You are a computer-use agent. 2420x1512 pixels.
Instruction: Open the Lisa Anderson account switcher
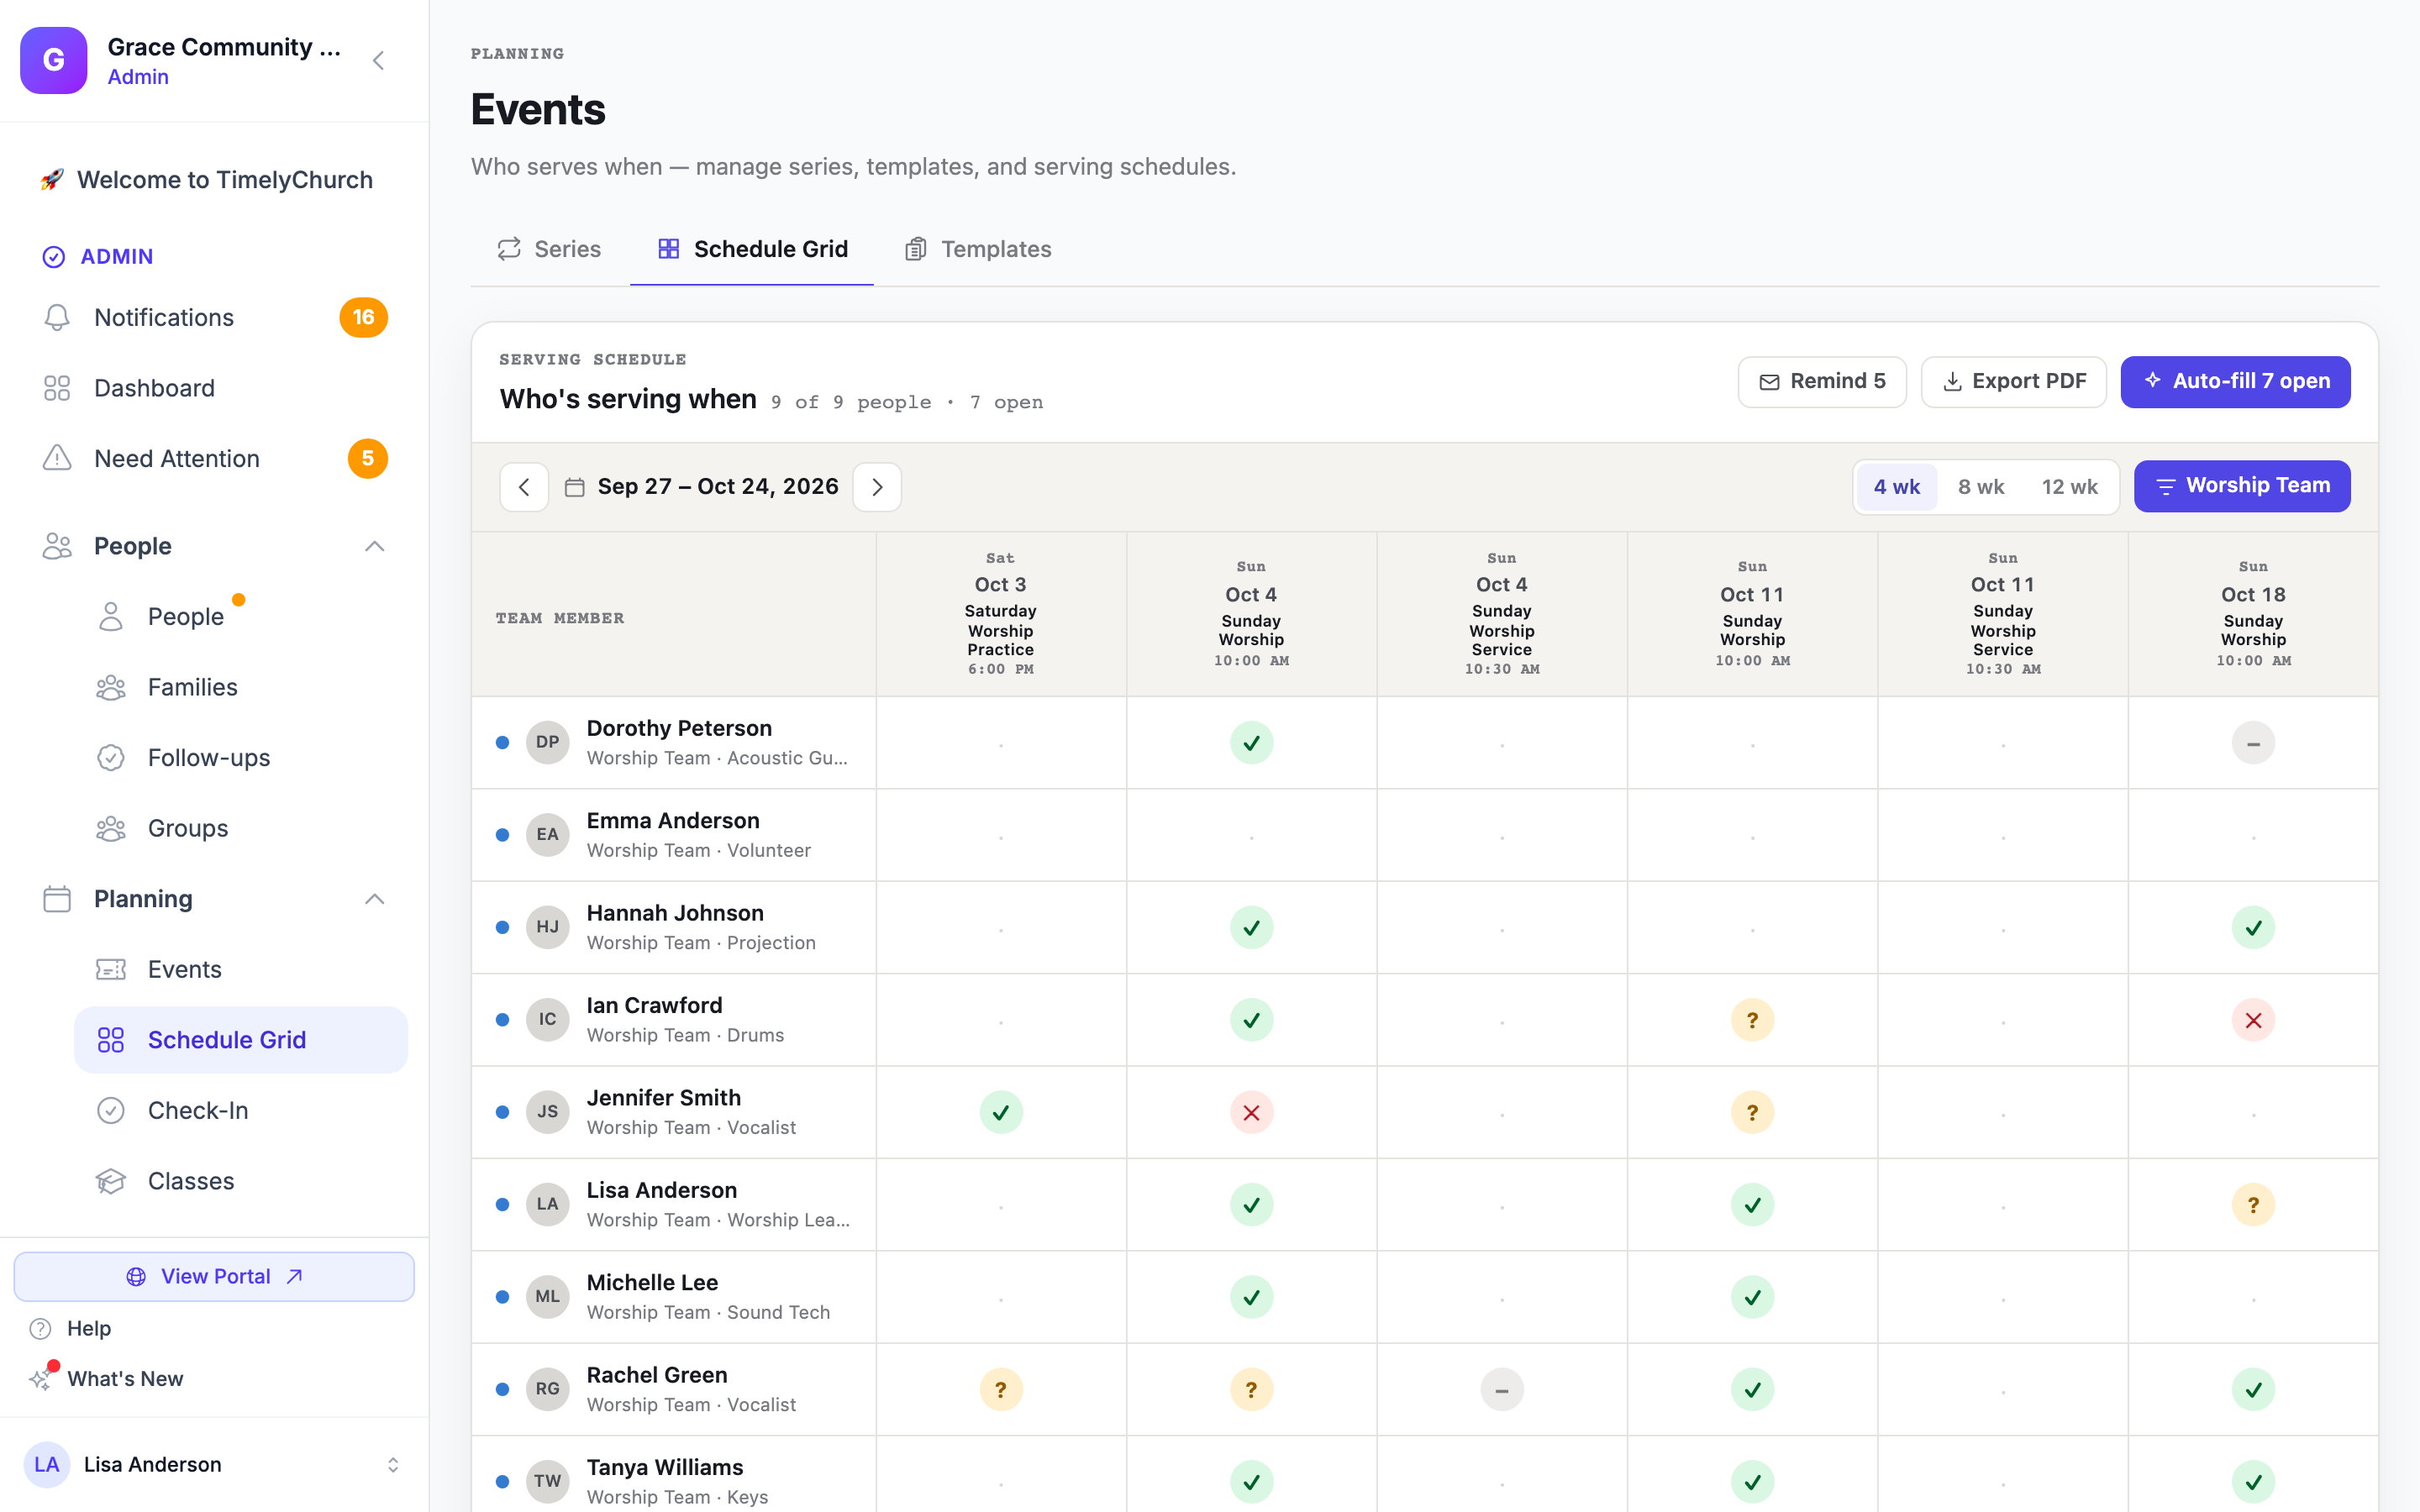[x=214, y=1464]
